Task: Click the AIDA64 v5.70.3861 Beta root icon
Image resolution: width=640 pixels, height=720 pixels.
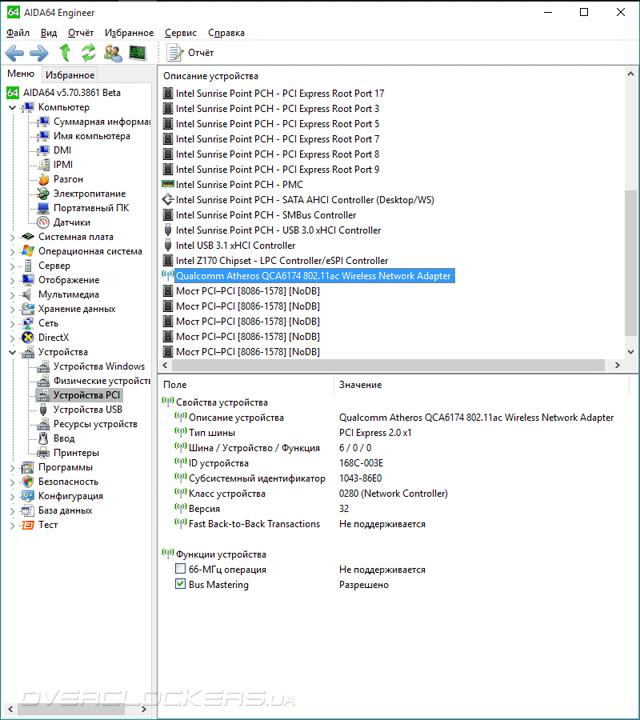Action: point(13,93)
